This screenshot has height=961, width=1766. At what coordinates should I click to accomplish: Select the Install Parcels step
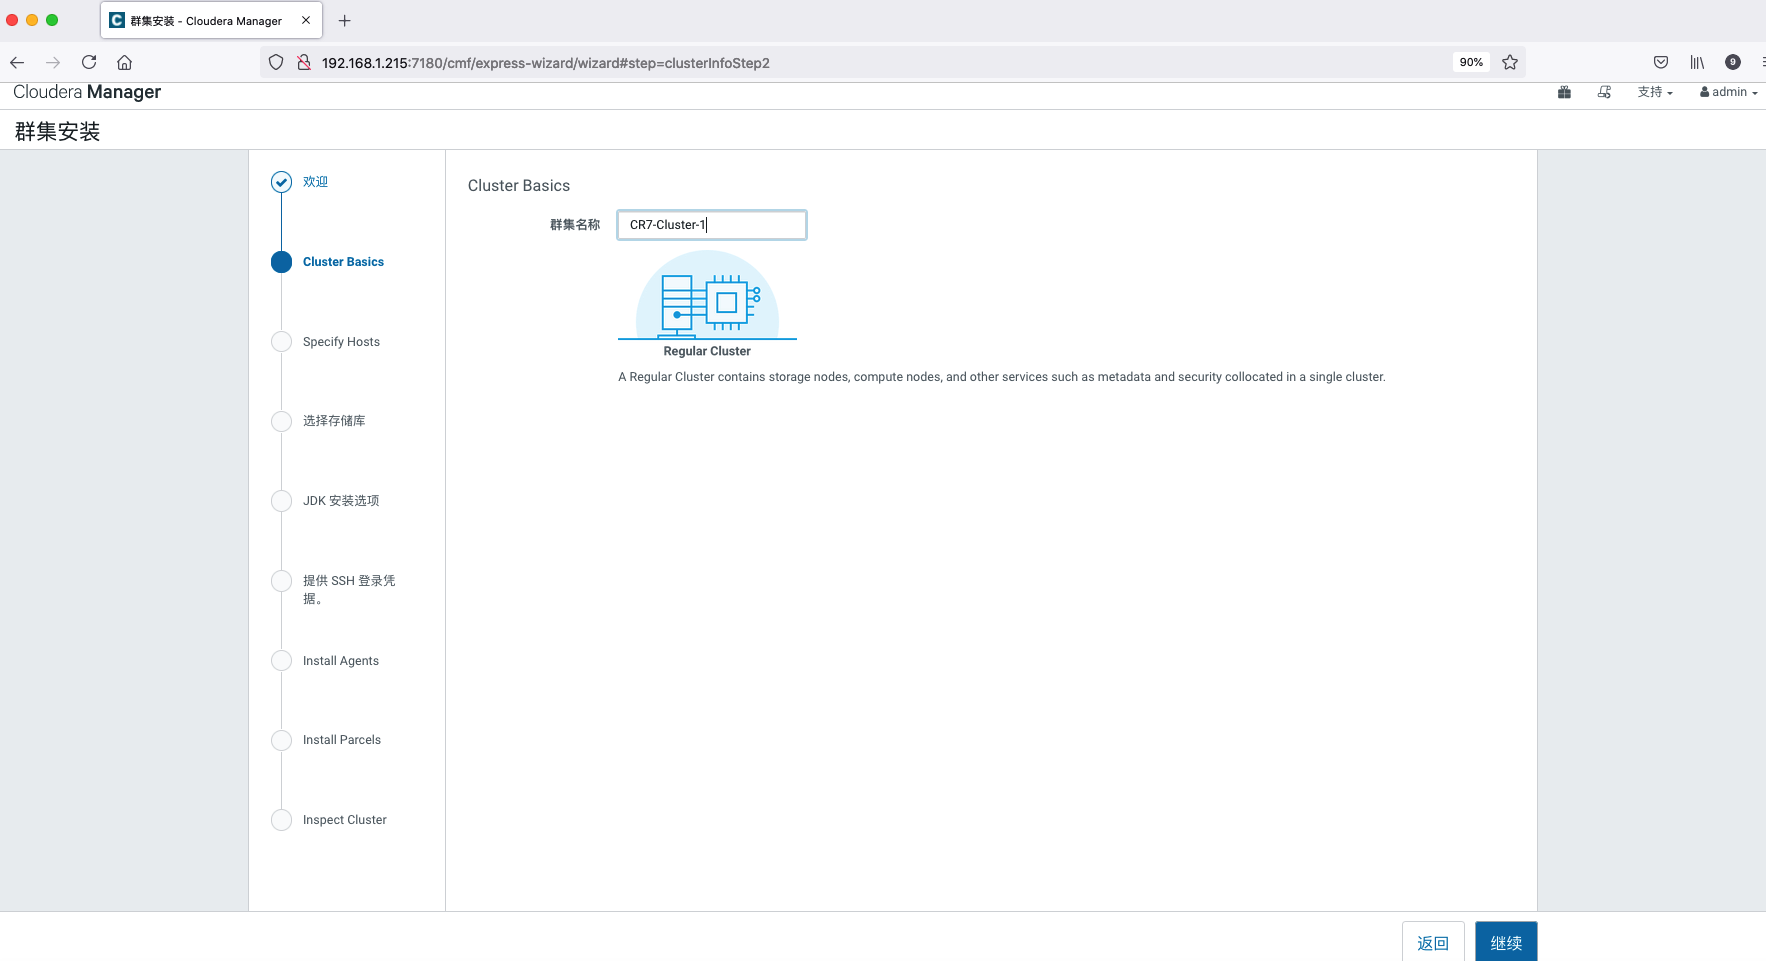342,740
